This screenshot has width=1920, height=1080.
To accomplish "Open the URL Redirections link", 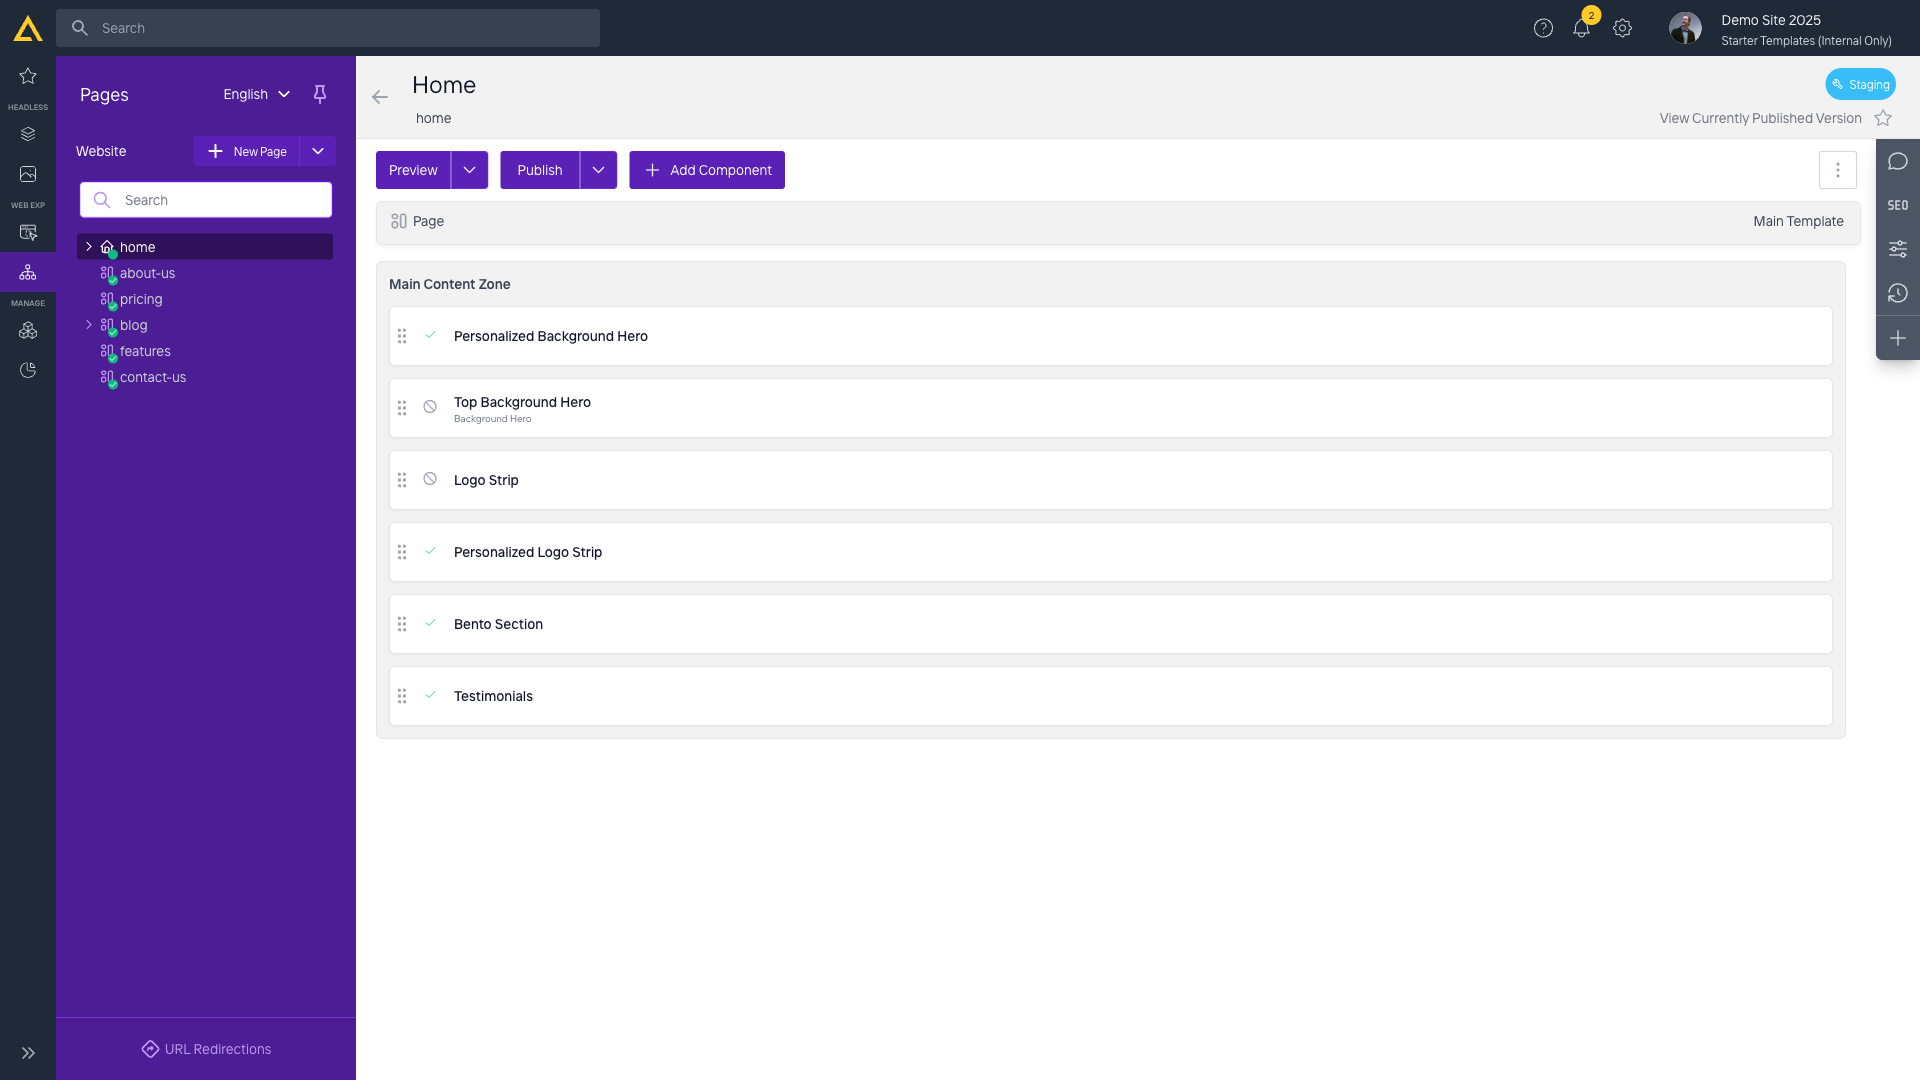I will click(206, 1049).
